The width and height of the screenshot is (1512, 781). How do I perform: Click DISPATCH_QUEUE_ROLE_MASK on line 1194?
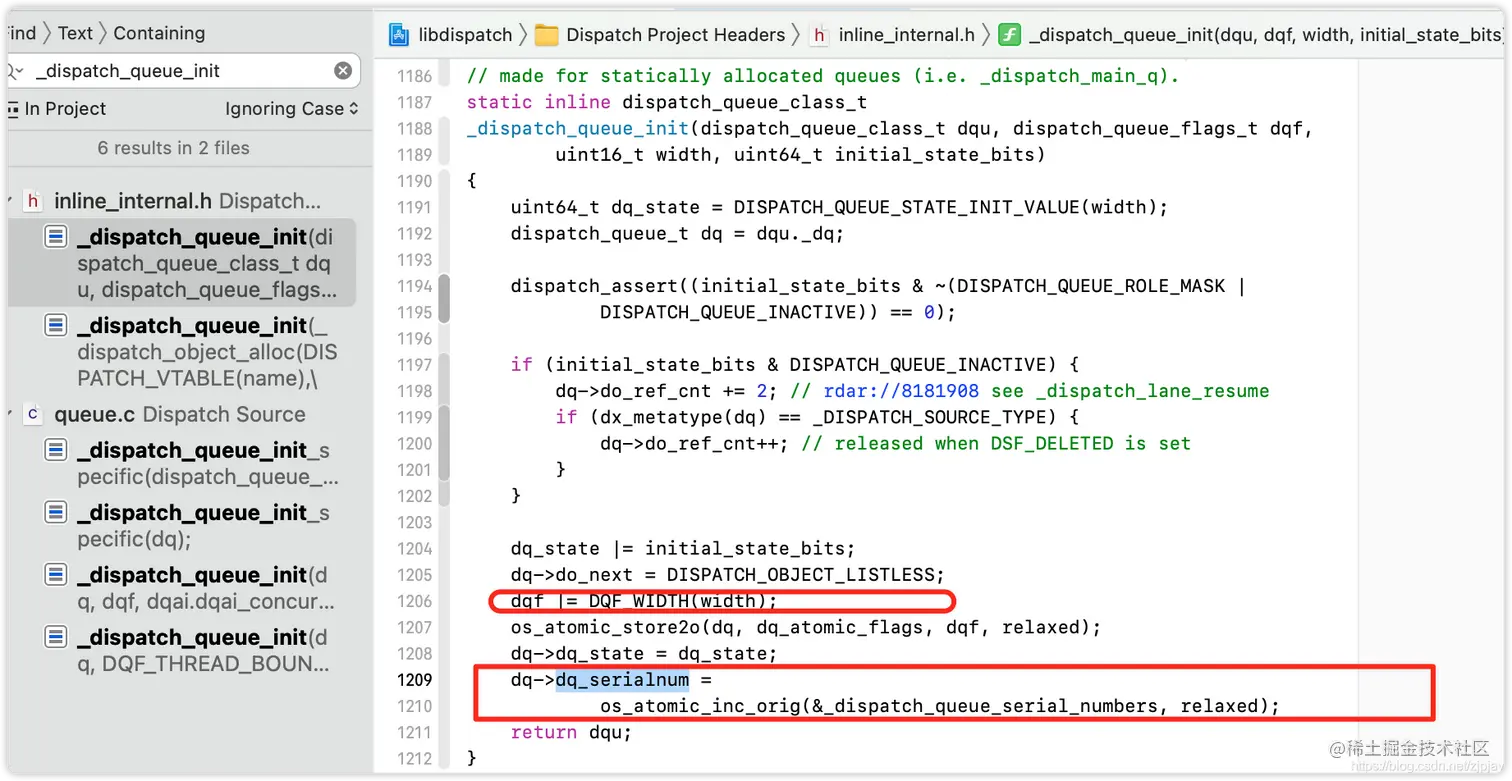1091,286
